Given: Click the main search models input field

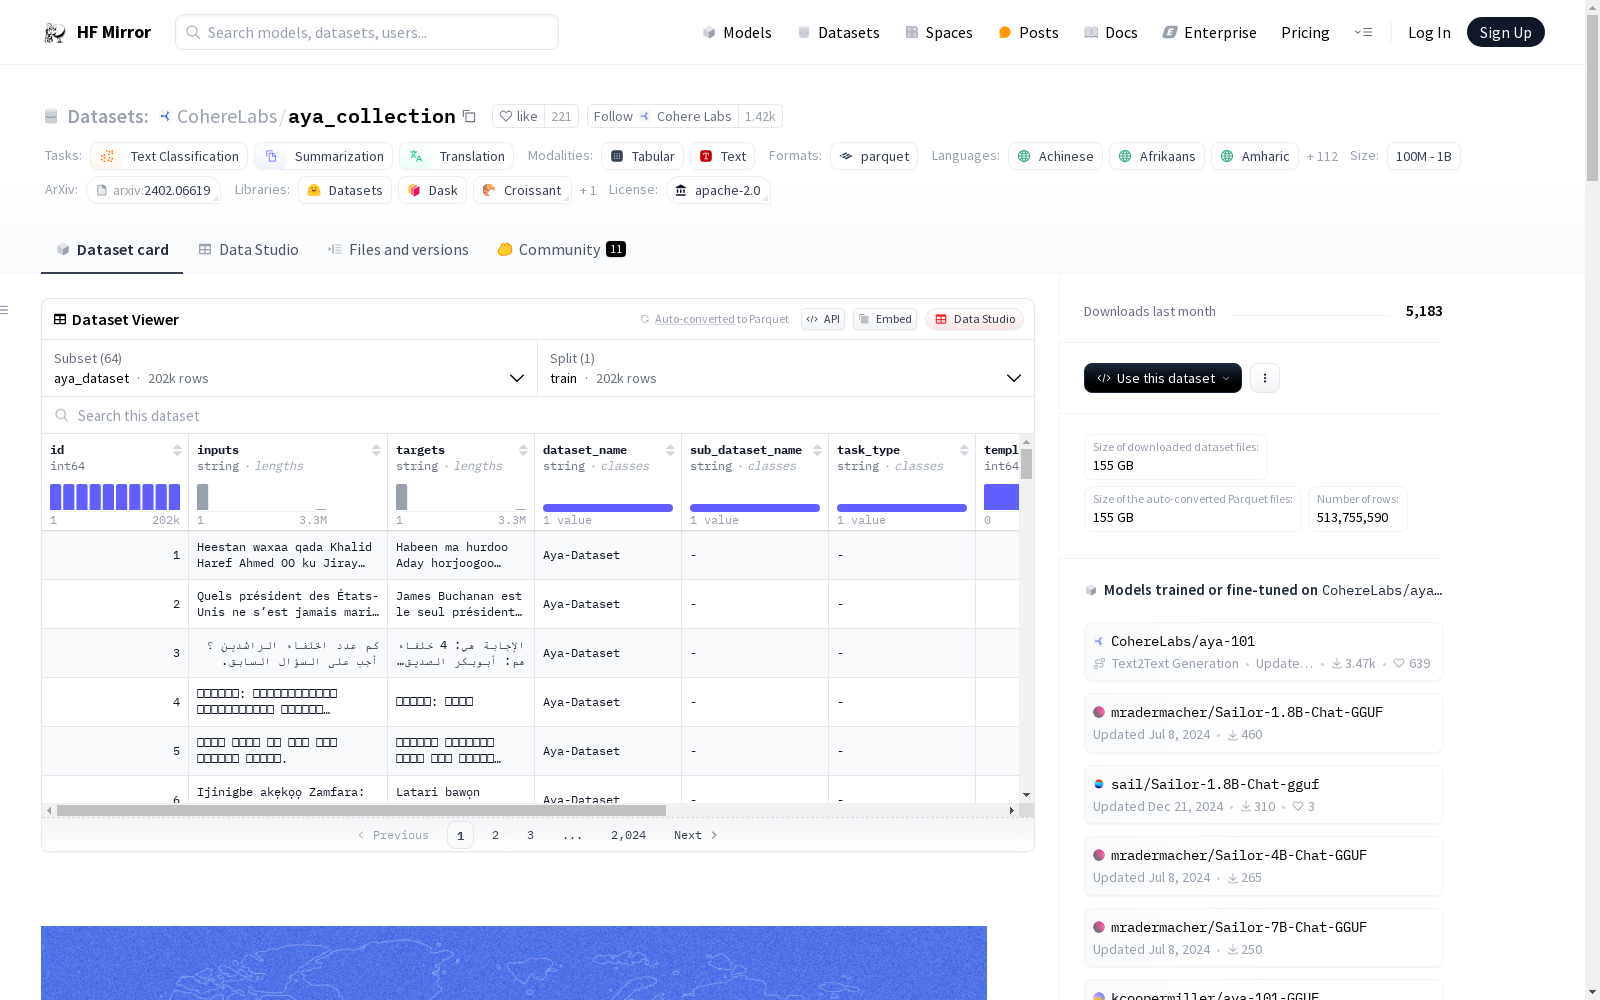Looking at the screenshot, I should coord(367,32).
